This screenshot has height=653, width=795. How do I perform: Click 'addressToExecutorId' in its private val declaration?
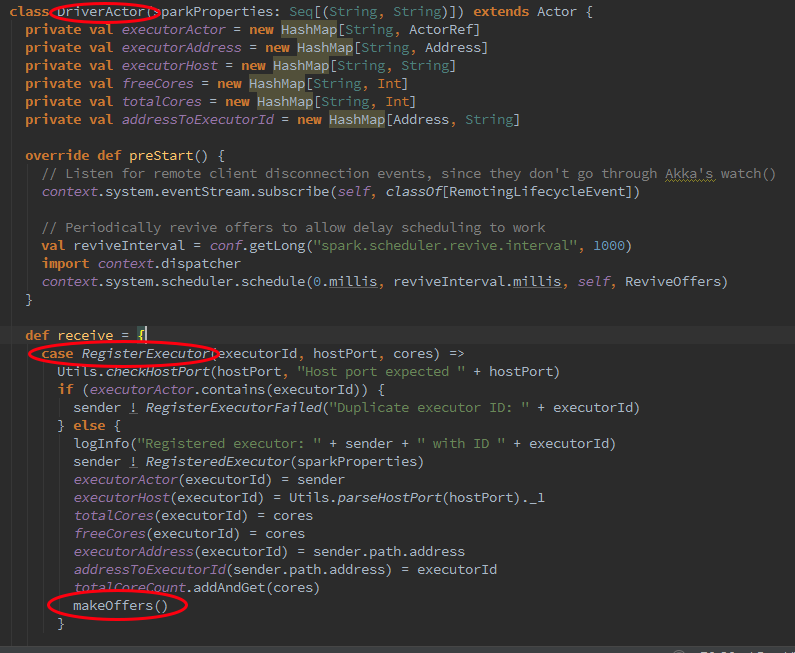coord(198,120)
